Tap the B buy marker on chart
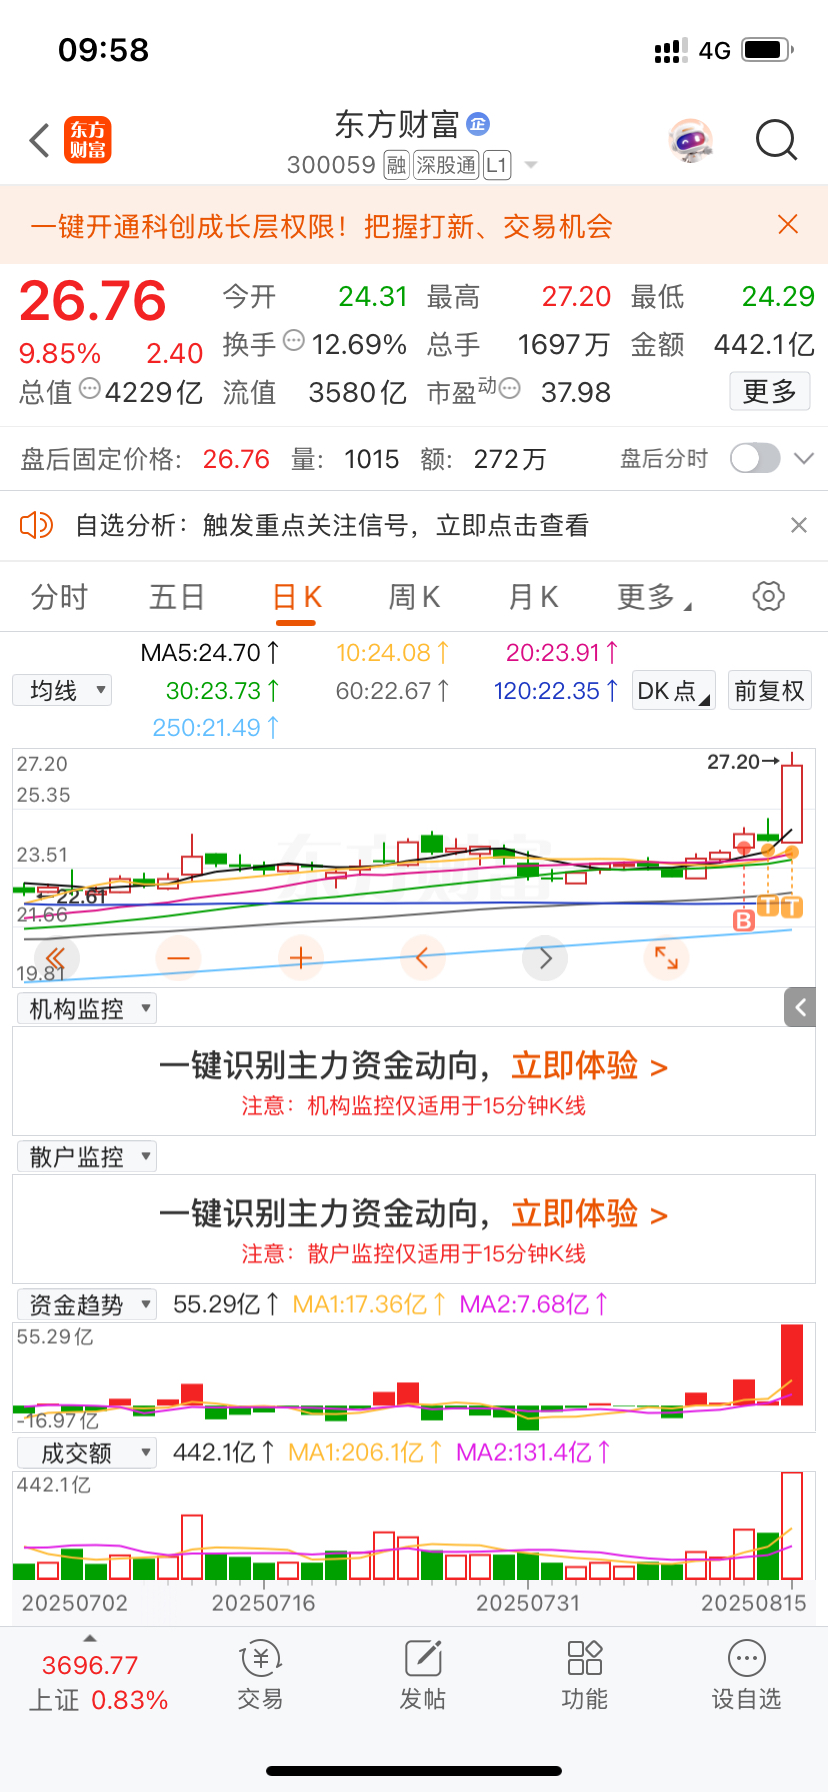 click(x=744, y=920)
